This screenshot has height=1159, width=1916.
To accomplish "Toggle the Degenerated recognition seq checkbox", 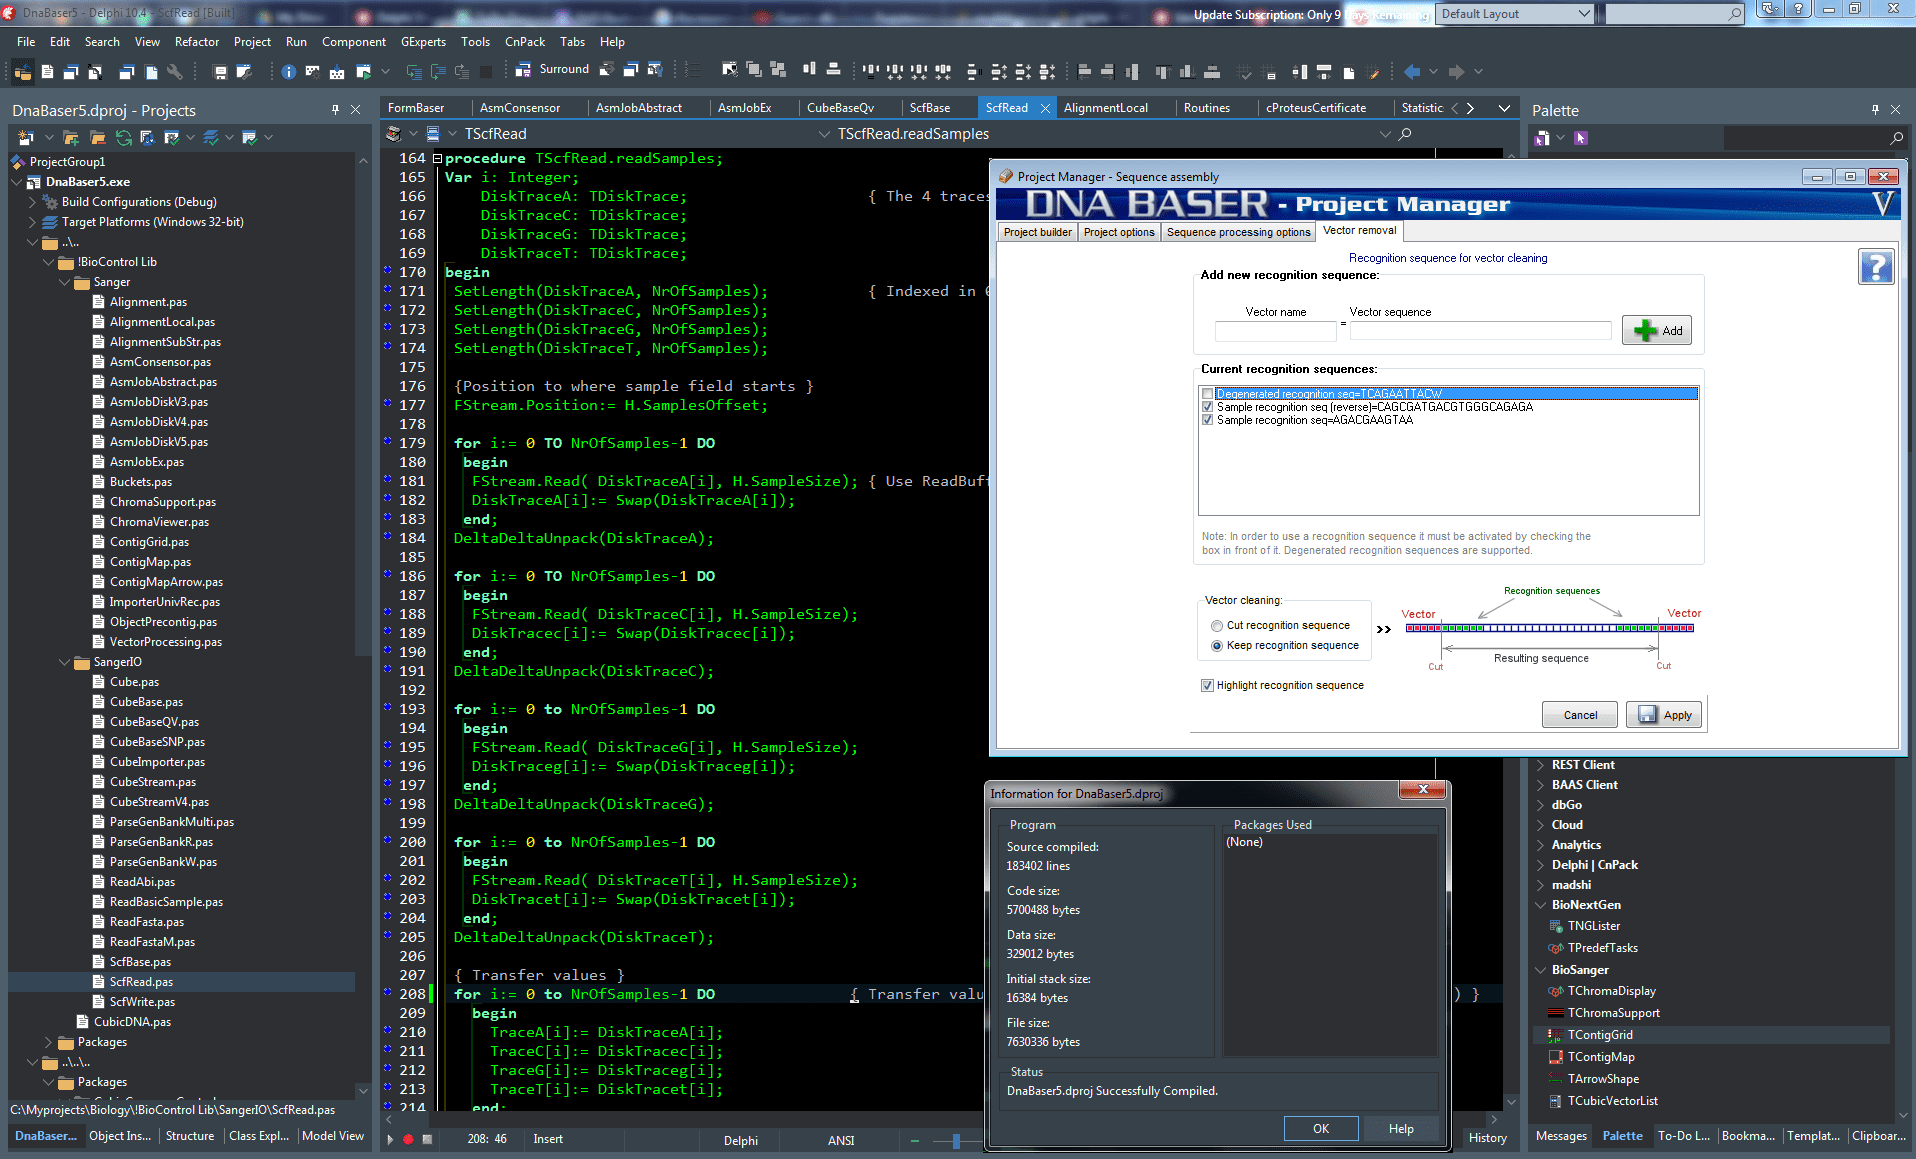I will coord(1207,394).
